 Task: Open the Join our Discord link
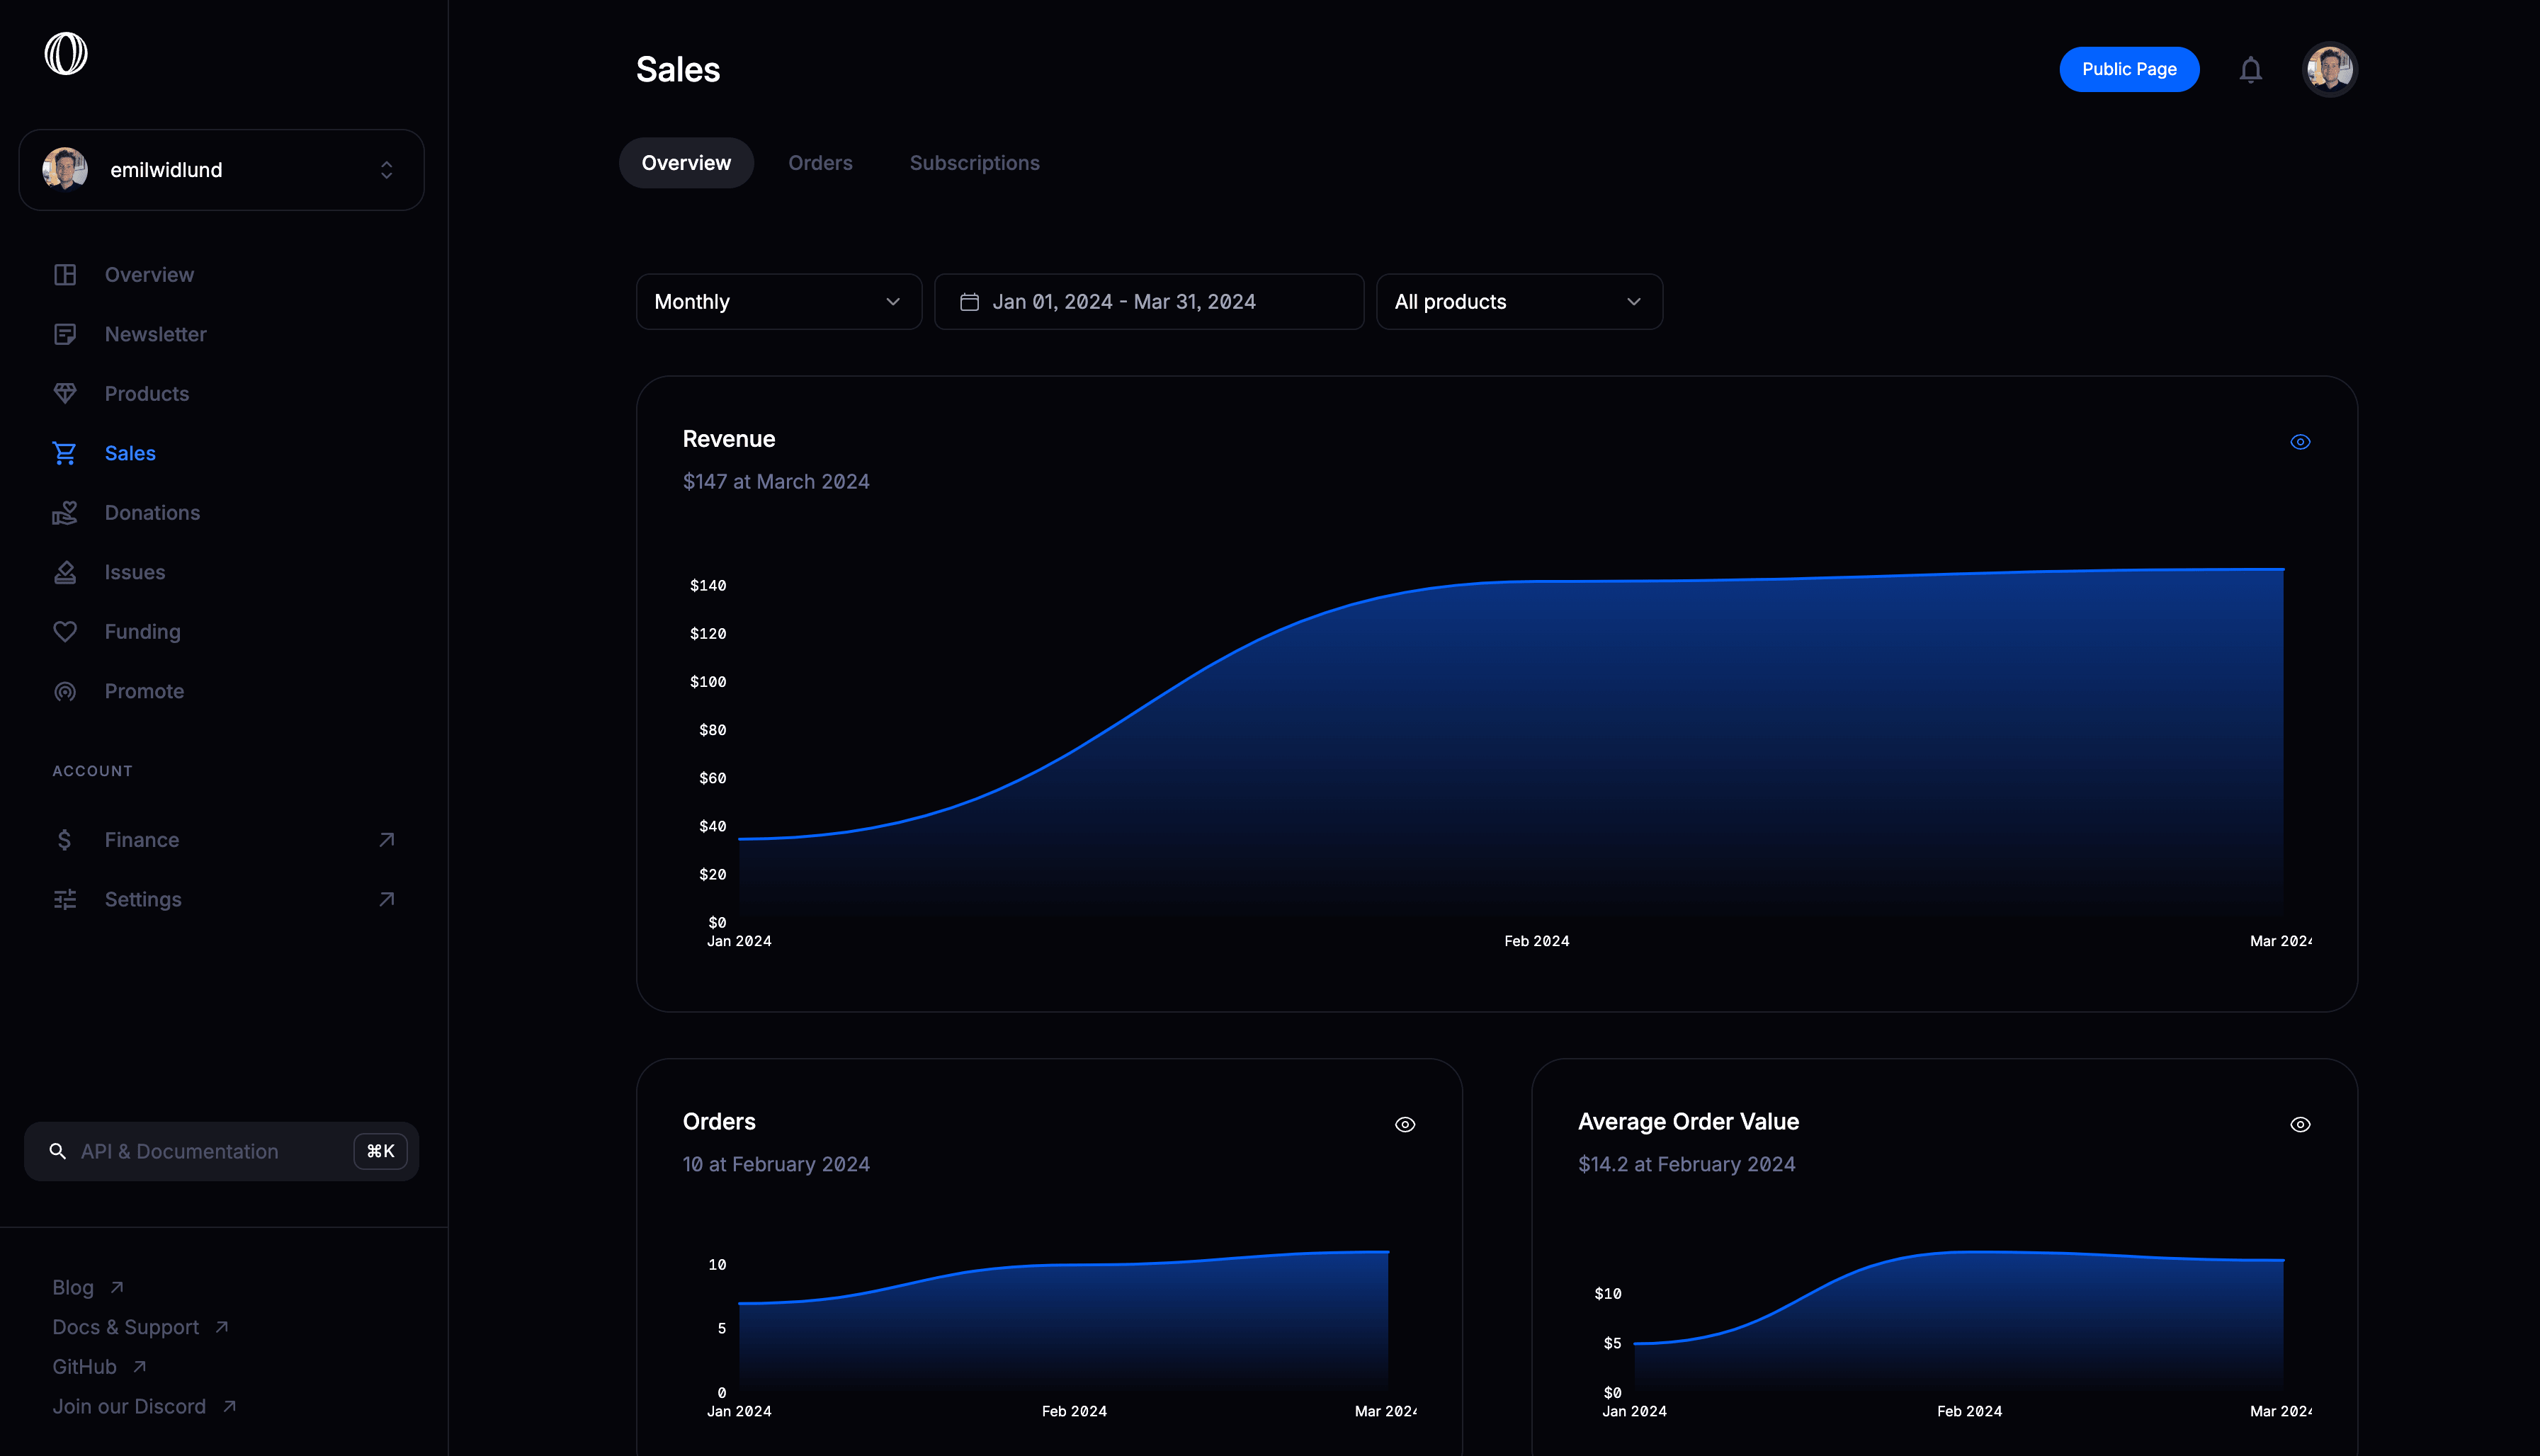128,1405
